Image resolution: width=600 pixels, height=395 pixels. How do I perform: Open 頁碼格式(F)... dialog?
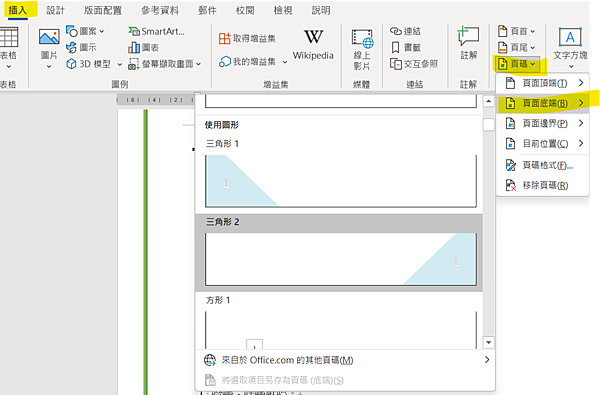542,165
